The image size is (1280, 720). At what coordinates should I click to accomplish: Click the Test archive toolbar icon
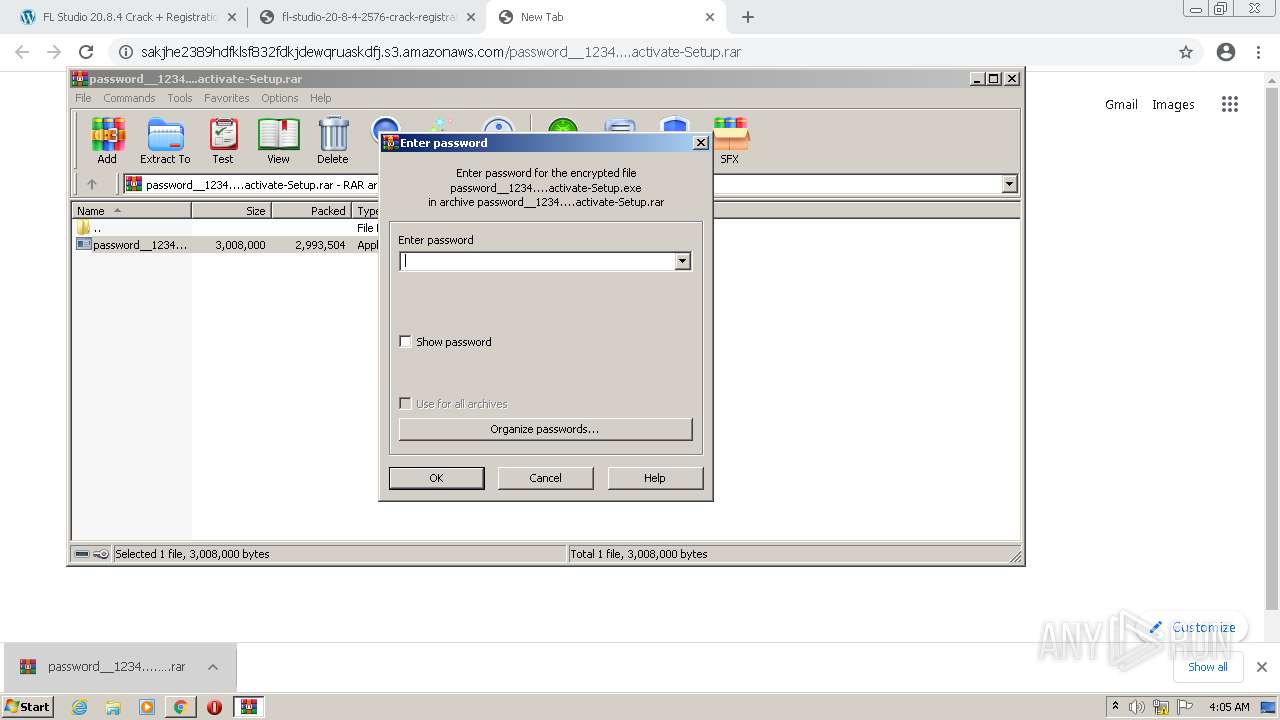pos(223,140)
